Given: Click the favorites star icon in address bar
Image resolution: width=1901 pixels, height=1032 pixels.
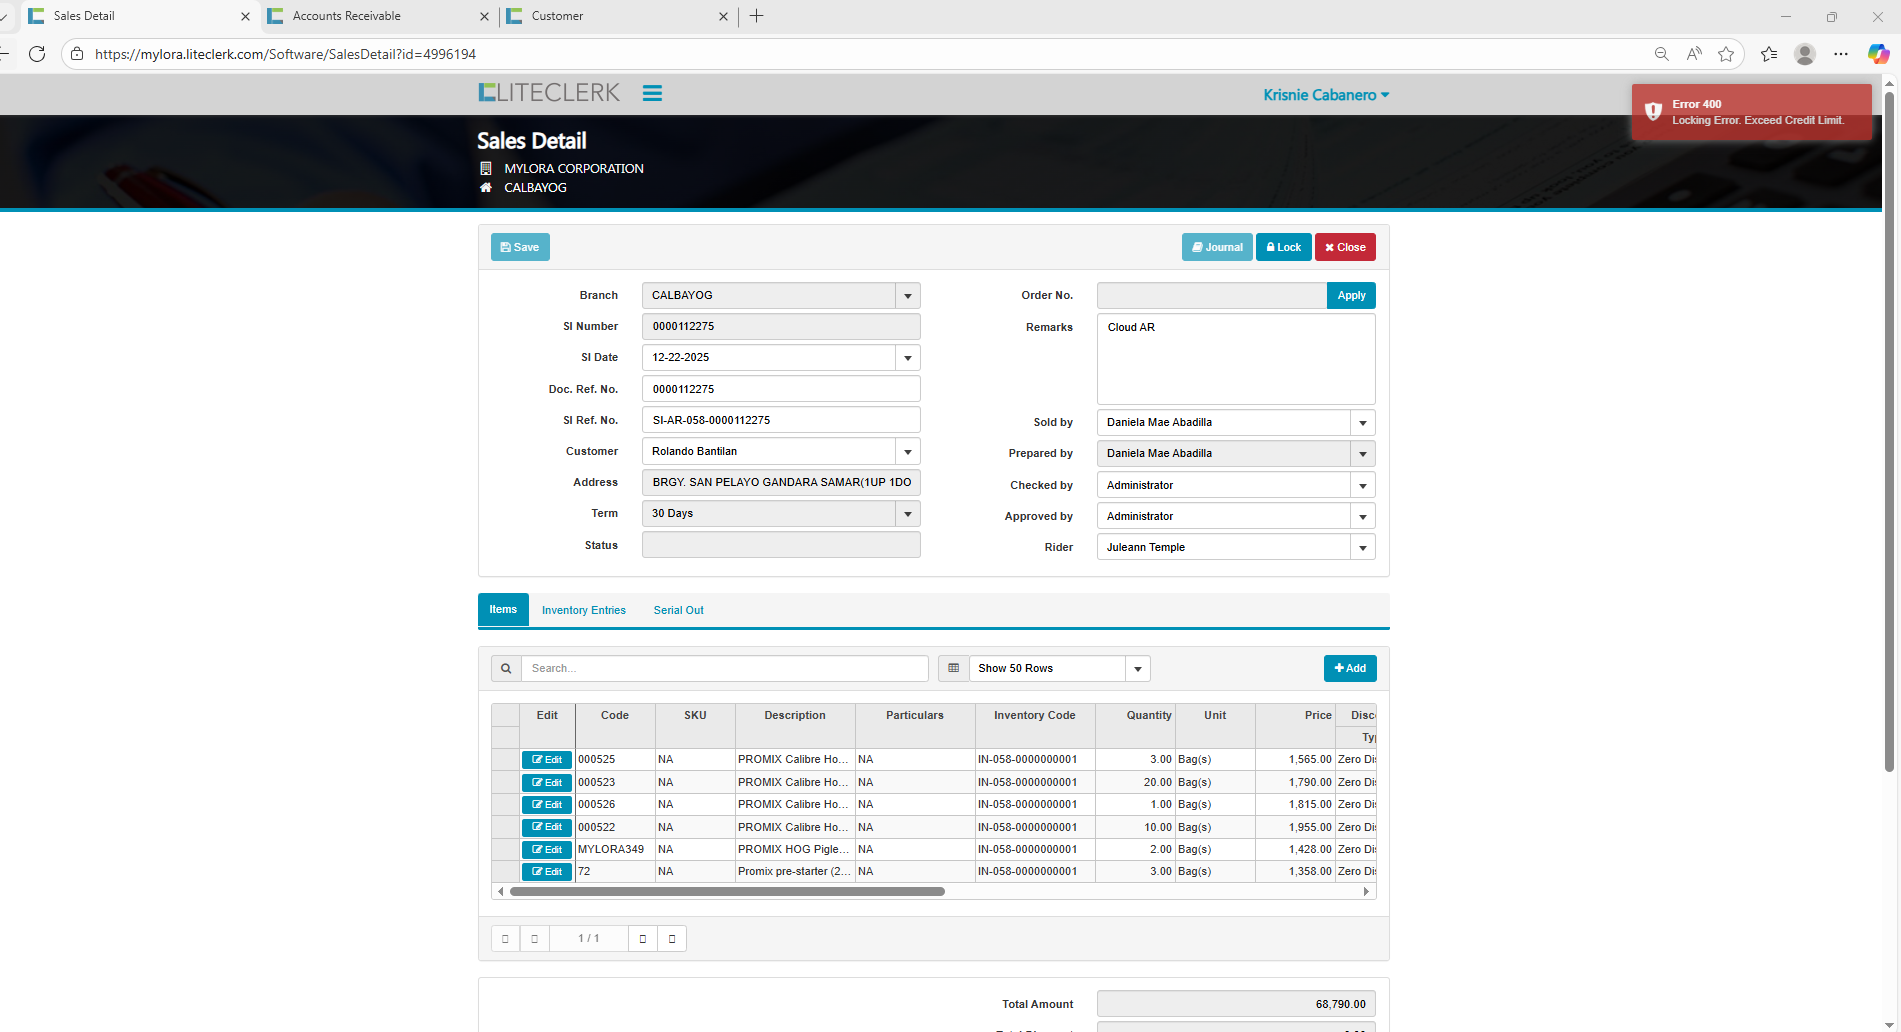Looking at the screenshot, I should [x=1725, y=54].
